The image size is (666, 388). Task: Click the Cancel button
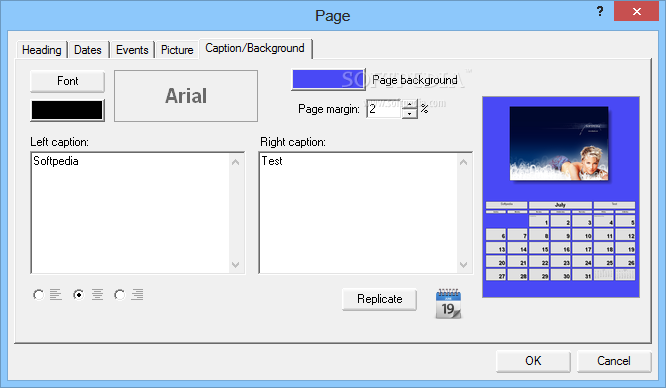(614, 361)
